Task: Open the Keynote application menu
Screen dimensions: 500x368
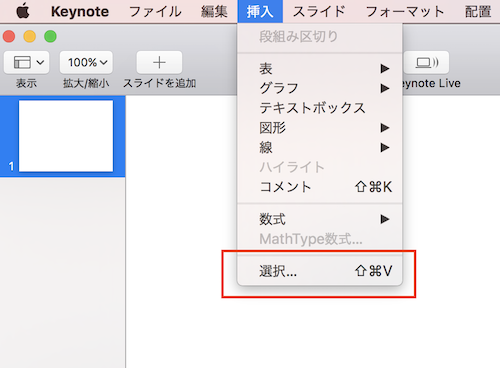Action: point(80,12)
